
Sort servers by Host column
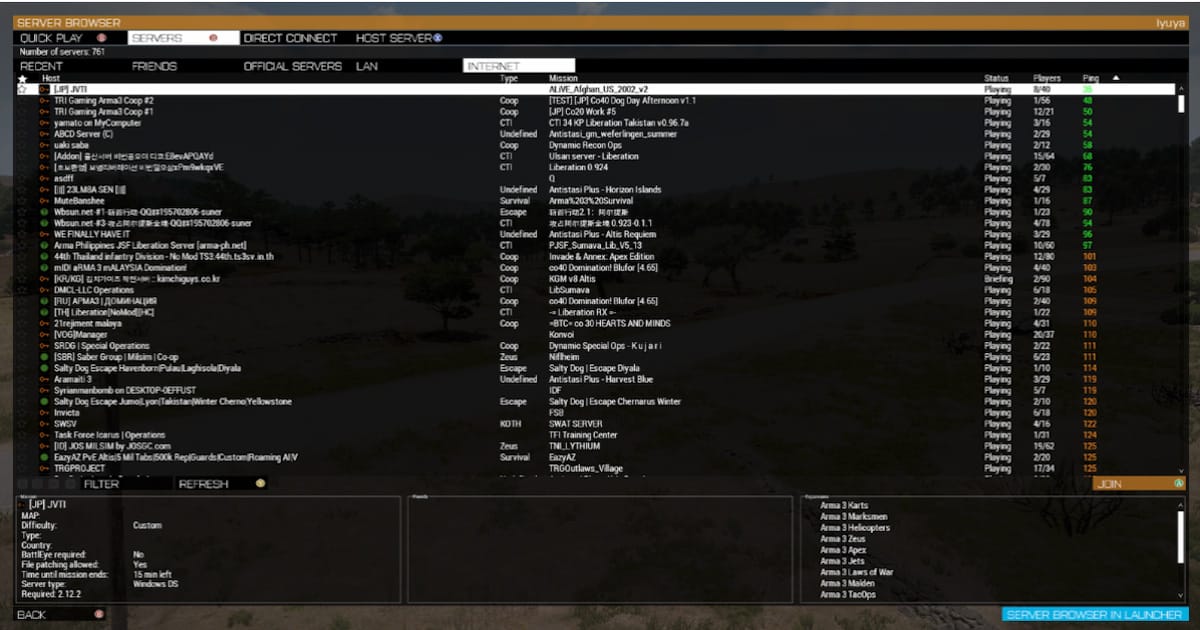coord(51,78)
